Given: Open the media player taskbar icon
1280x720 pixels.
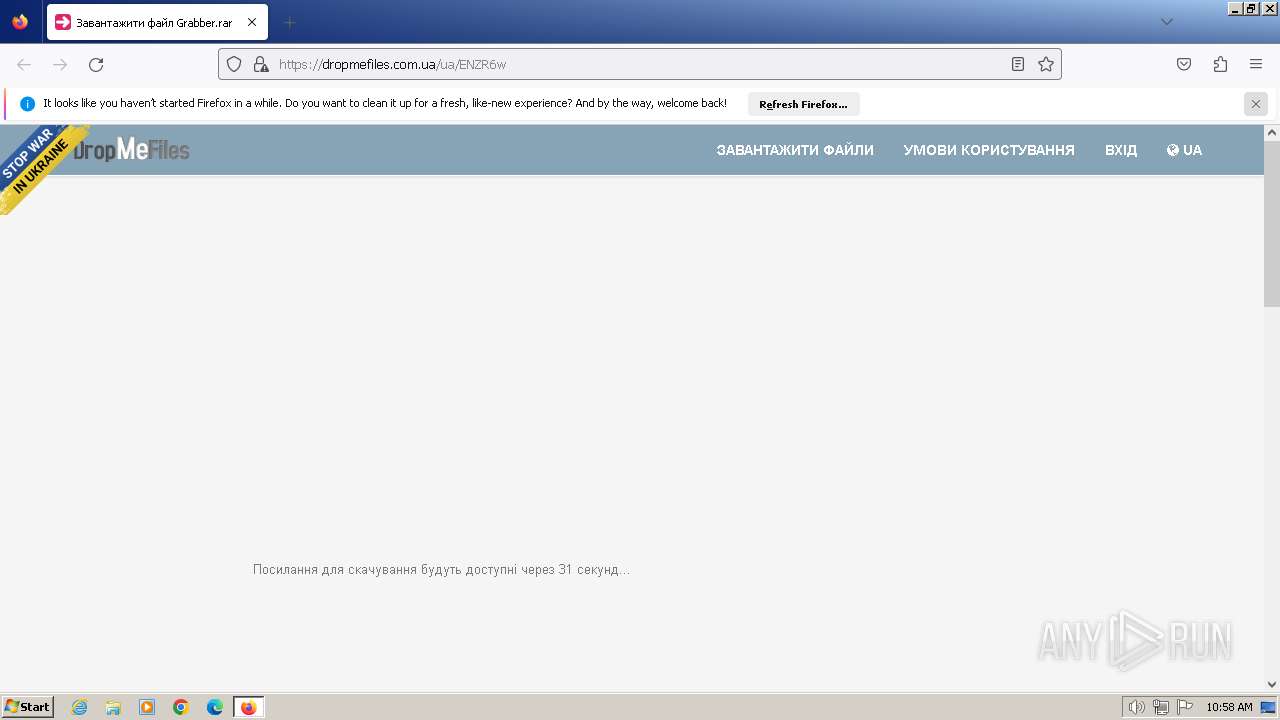Looking at the screenshot, I should coord(147,707).
